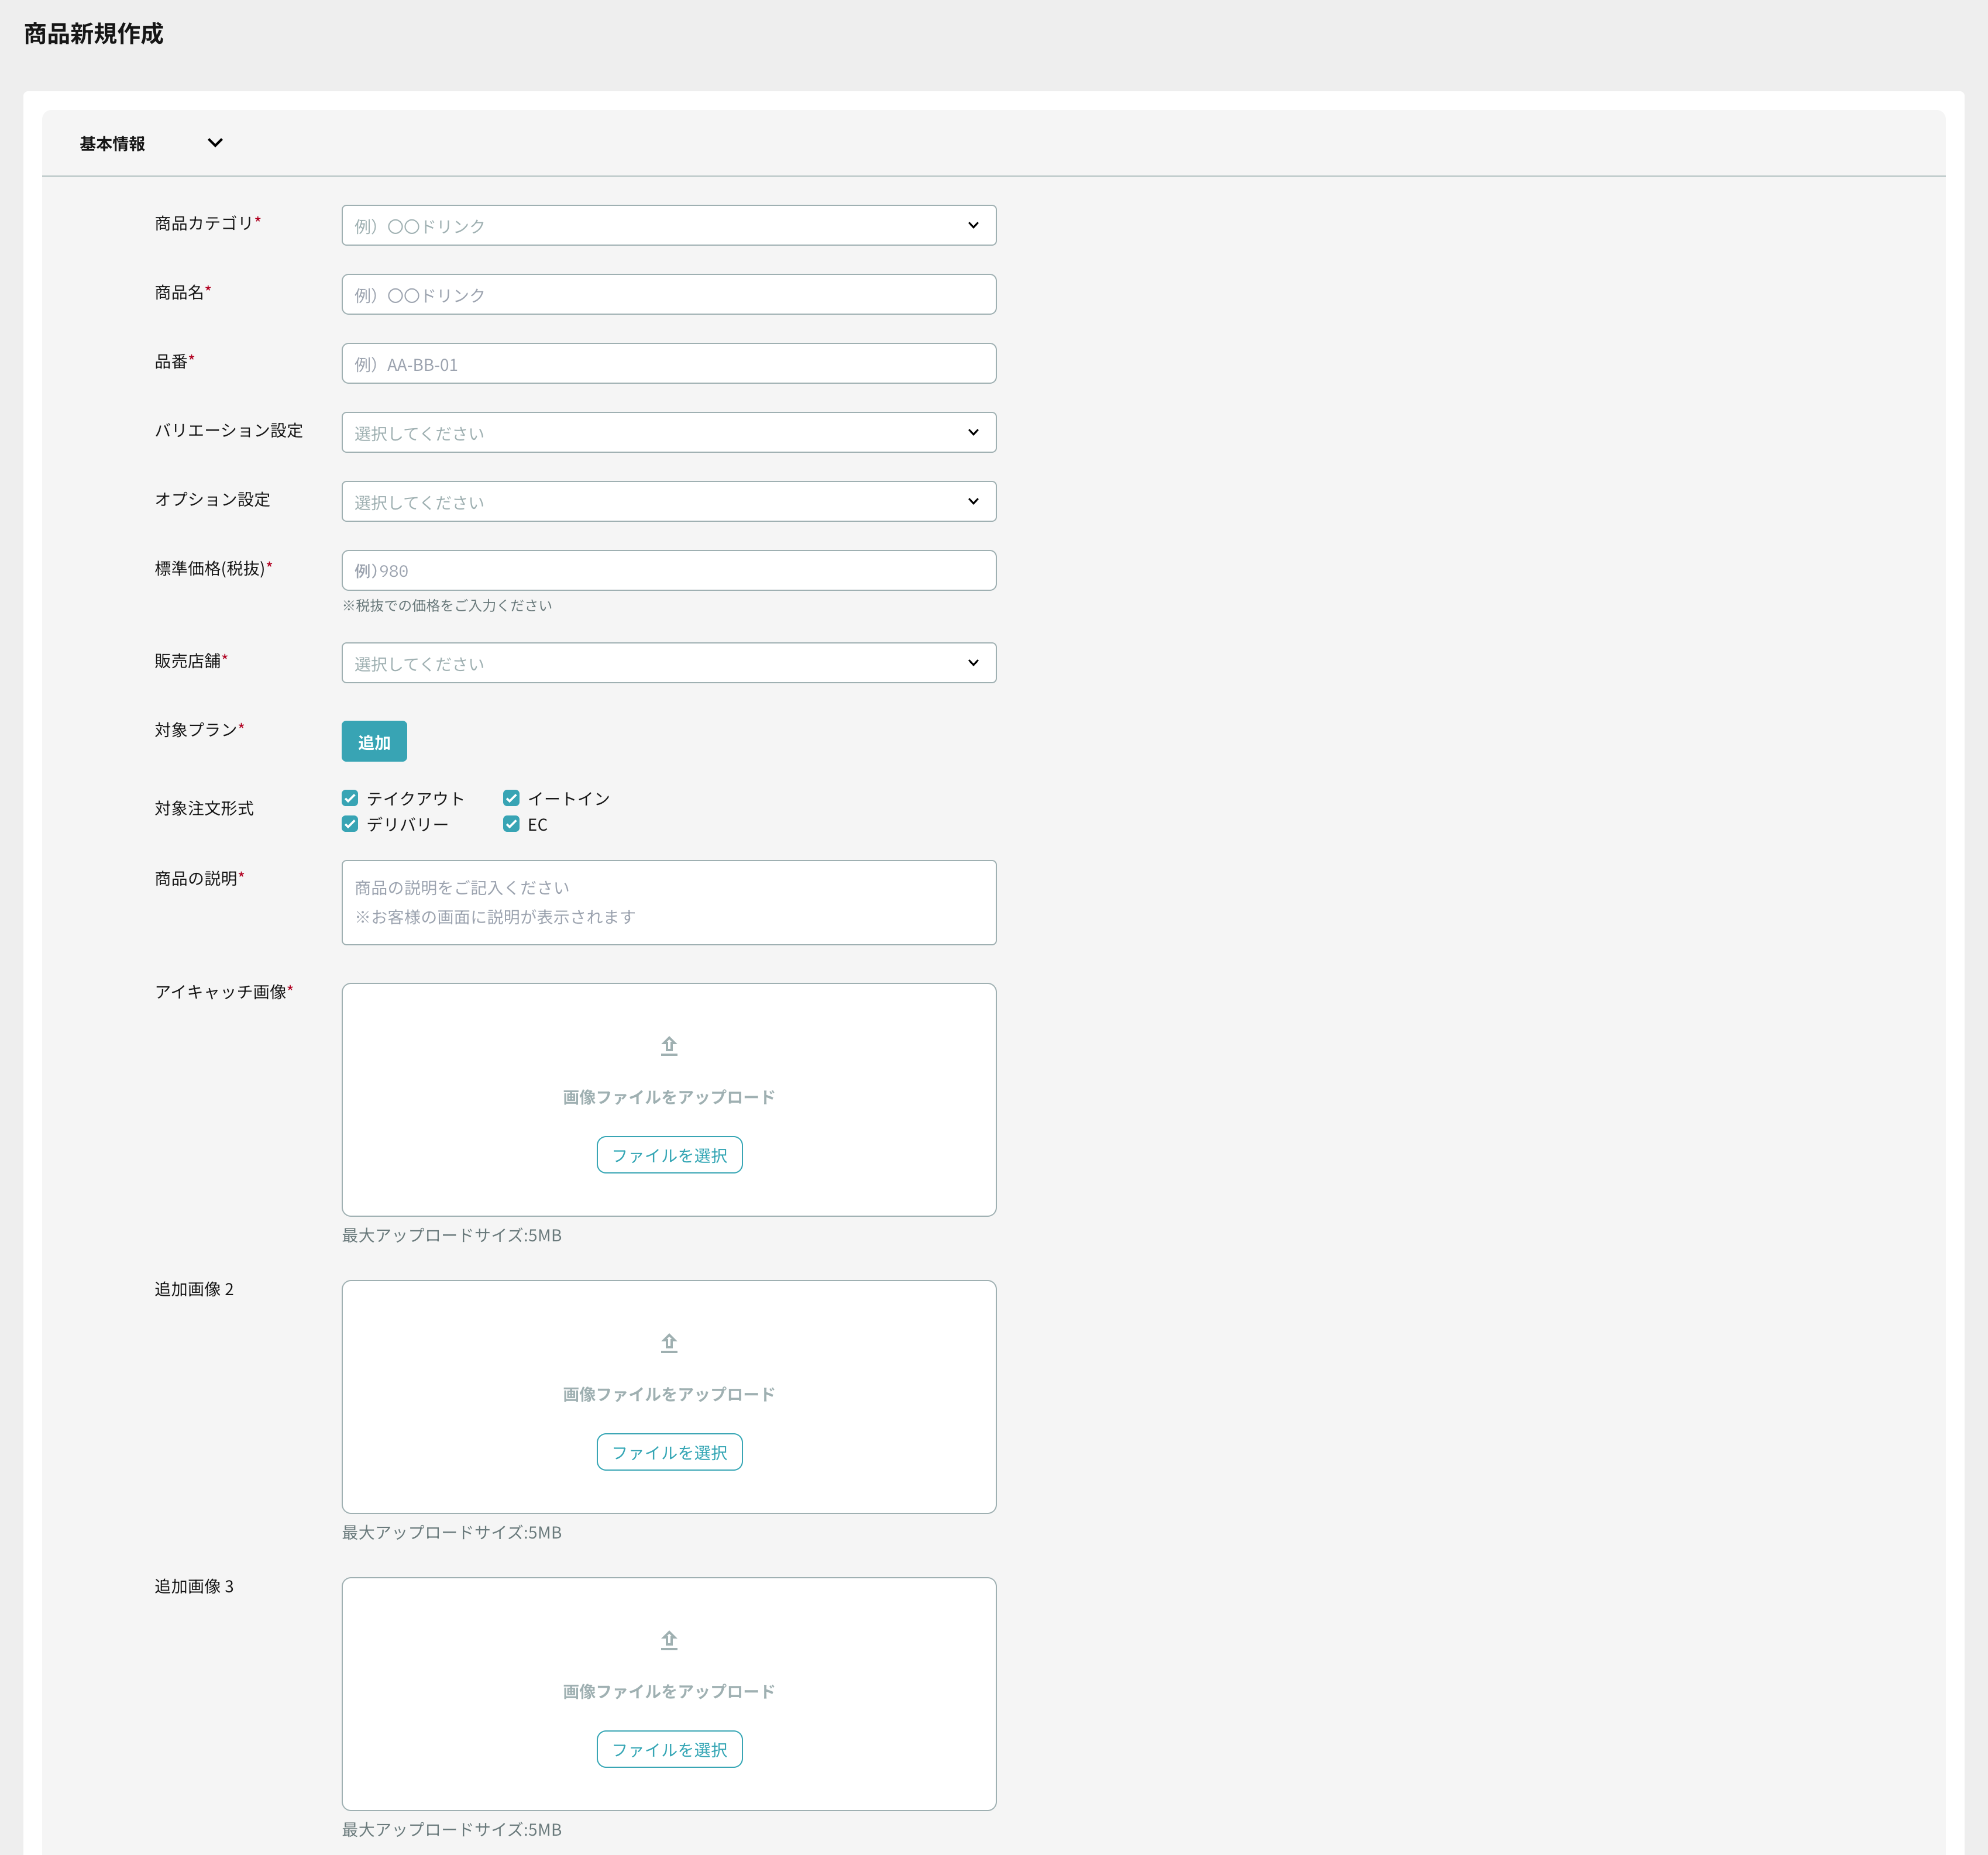Click ファイルを選択 for 追加画像 2

point(669,1452)
